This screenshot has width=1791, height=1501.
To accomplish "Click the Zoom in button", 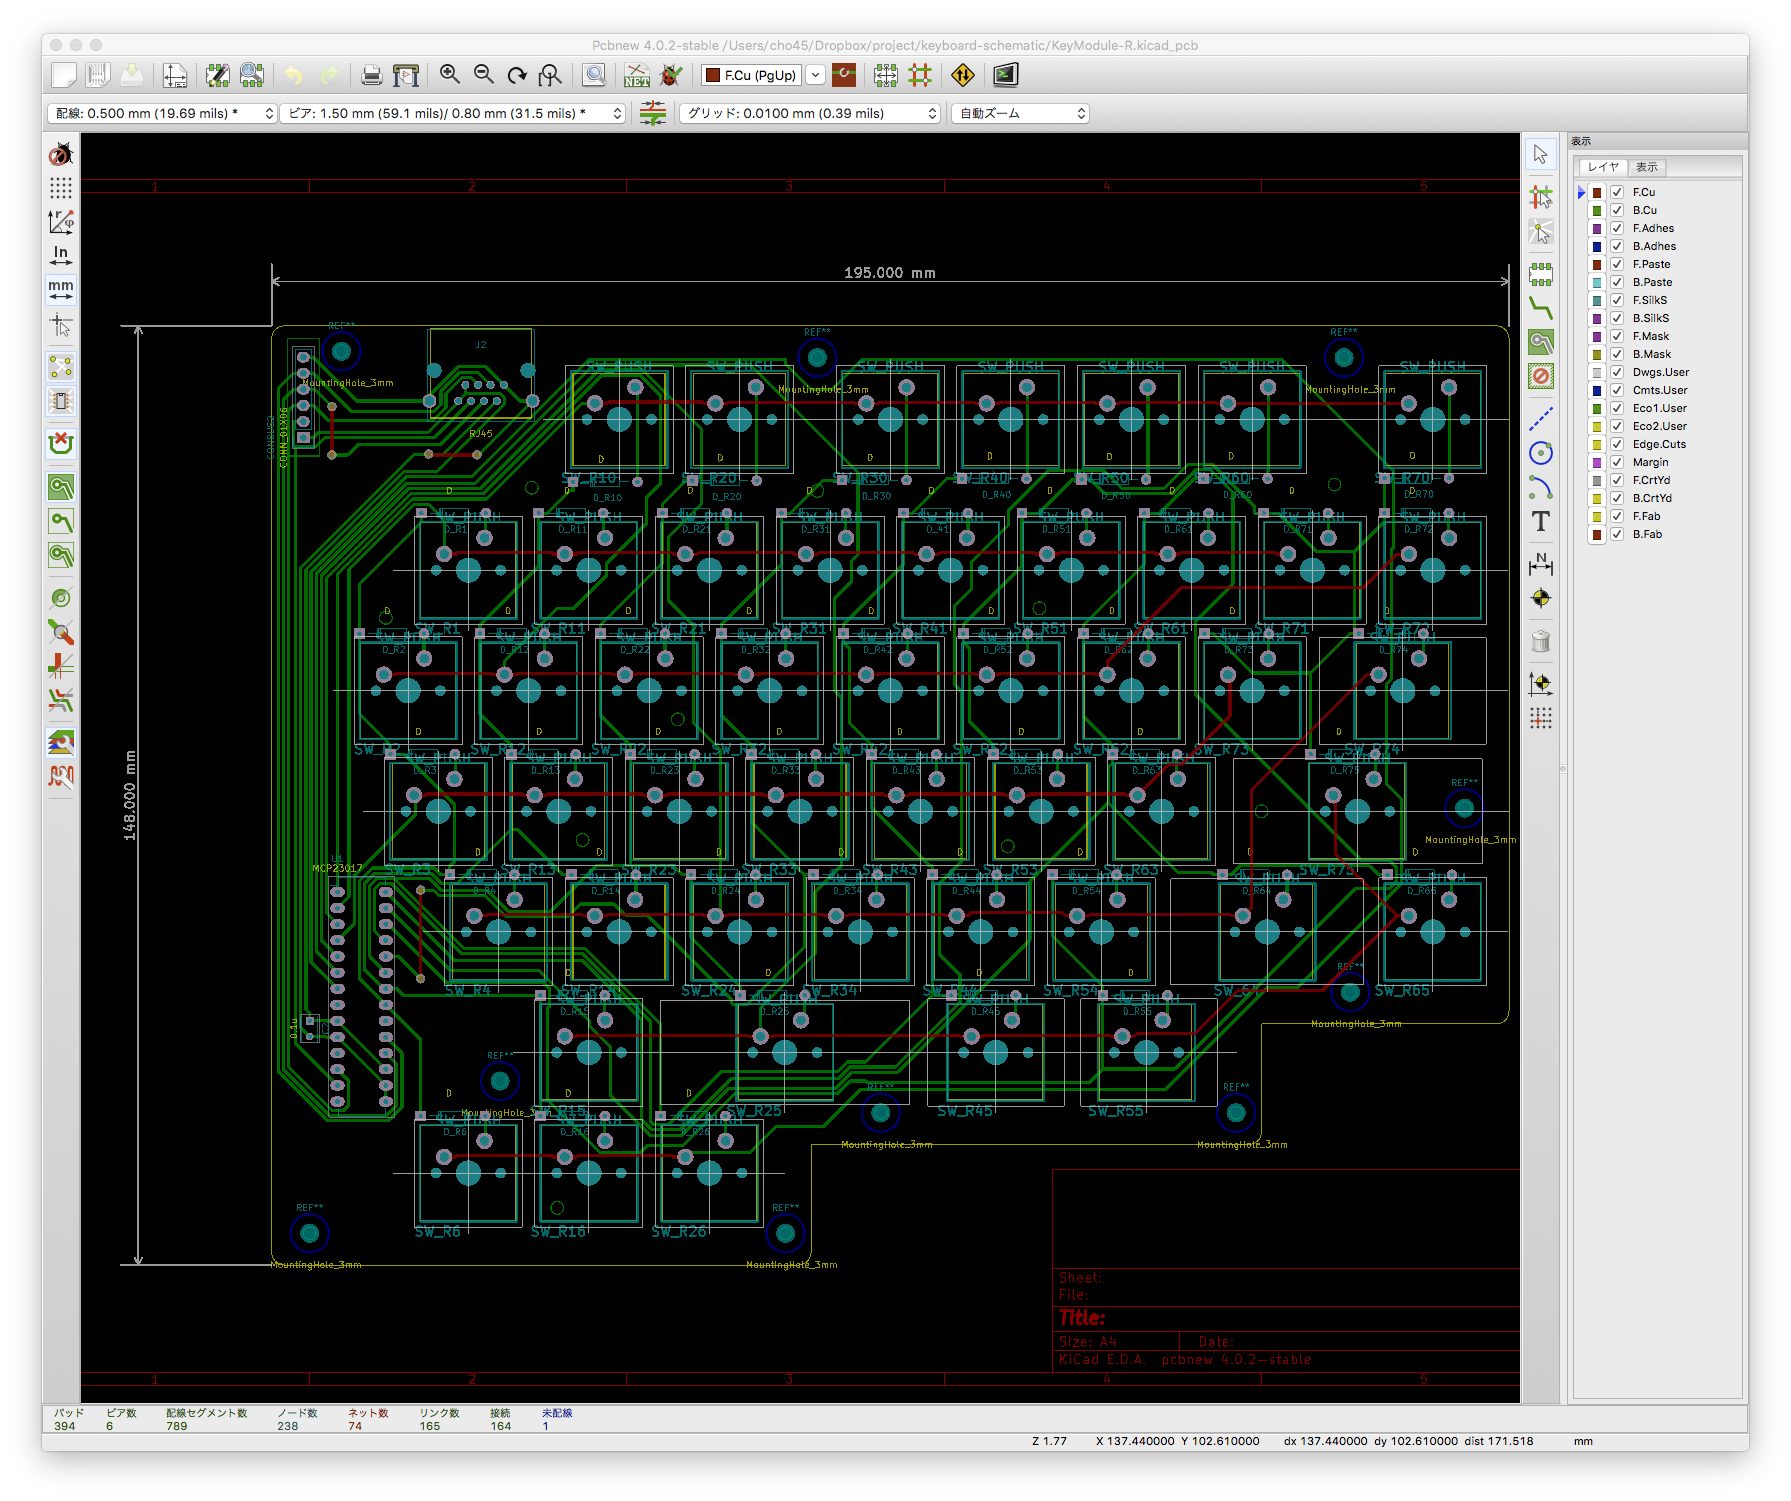I will pyautogui.click(x=450, y=75).
